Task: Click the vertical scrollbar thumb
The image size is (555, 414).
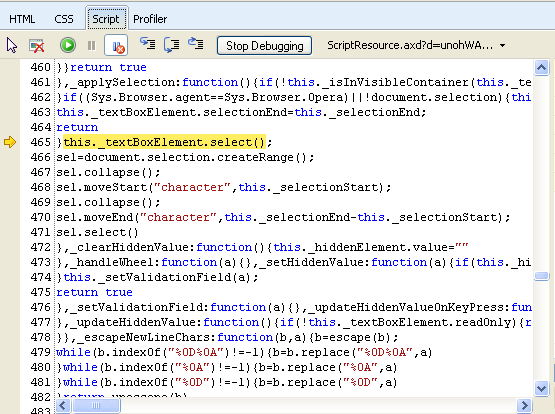Action: 542,276
